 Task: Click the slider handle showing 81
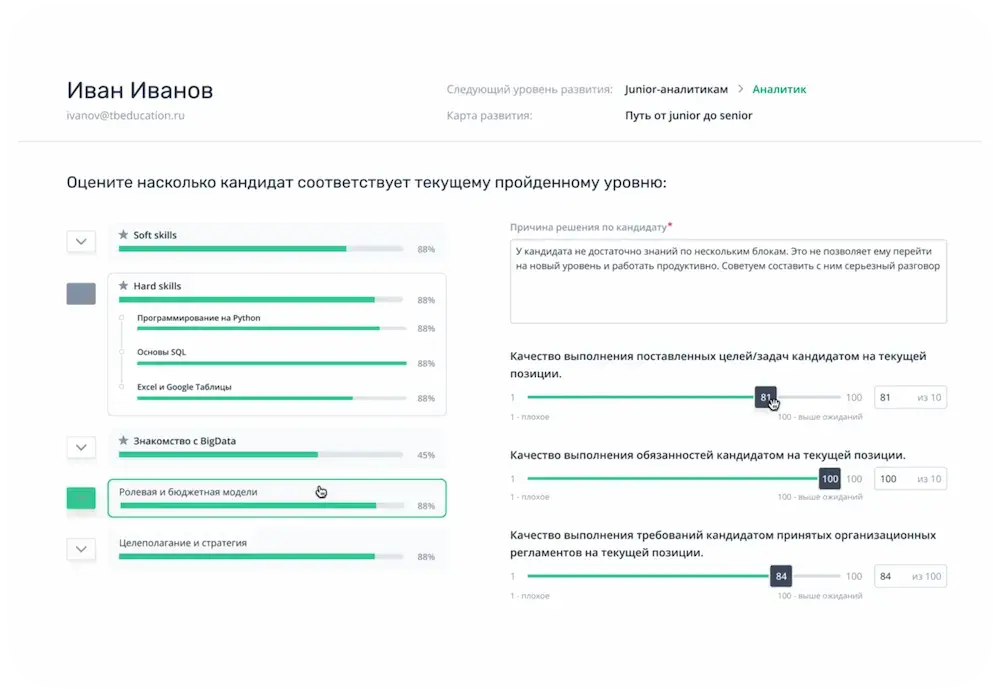(765, 397)
